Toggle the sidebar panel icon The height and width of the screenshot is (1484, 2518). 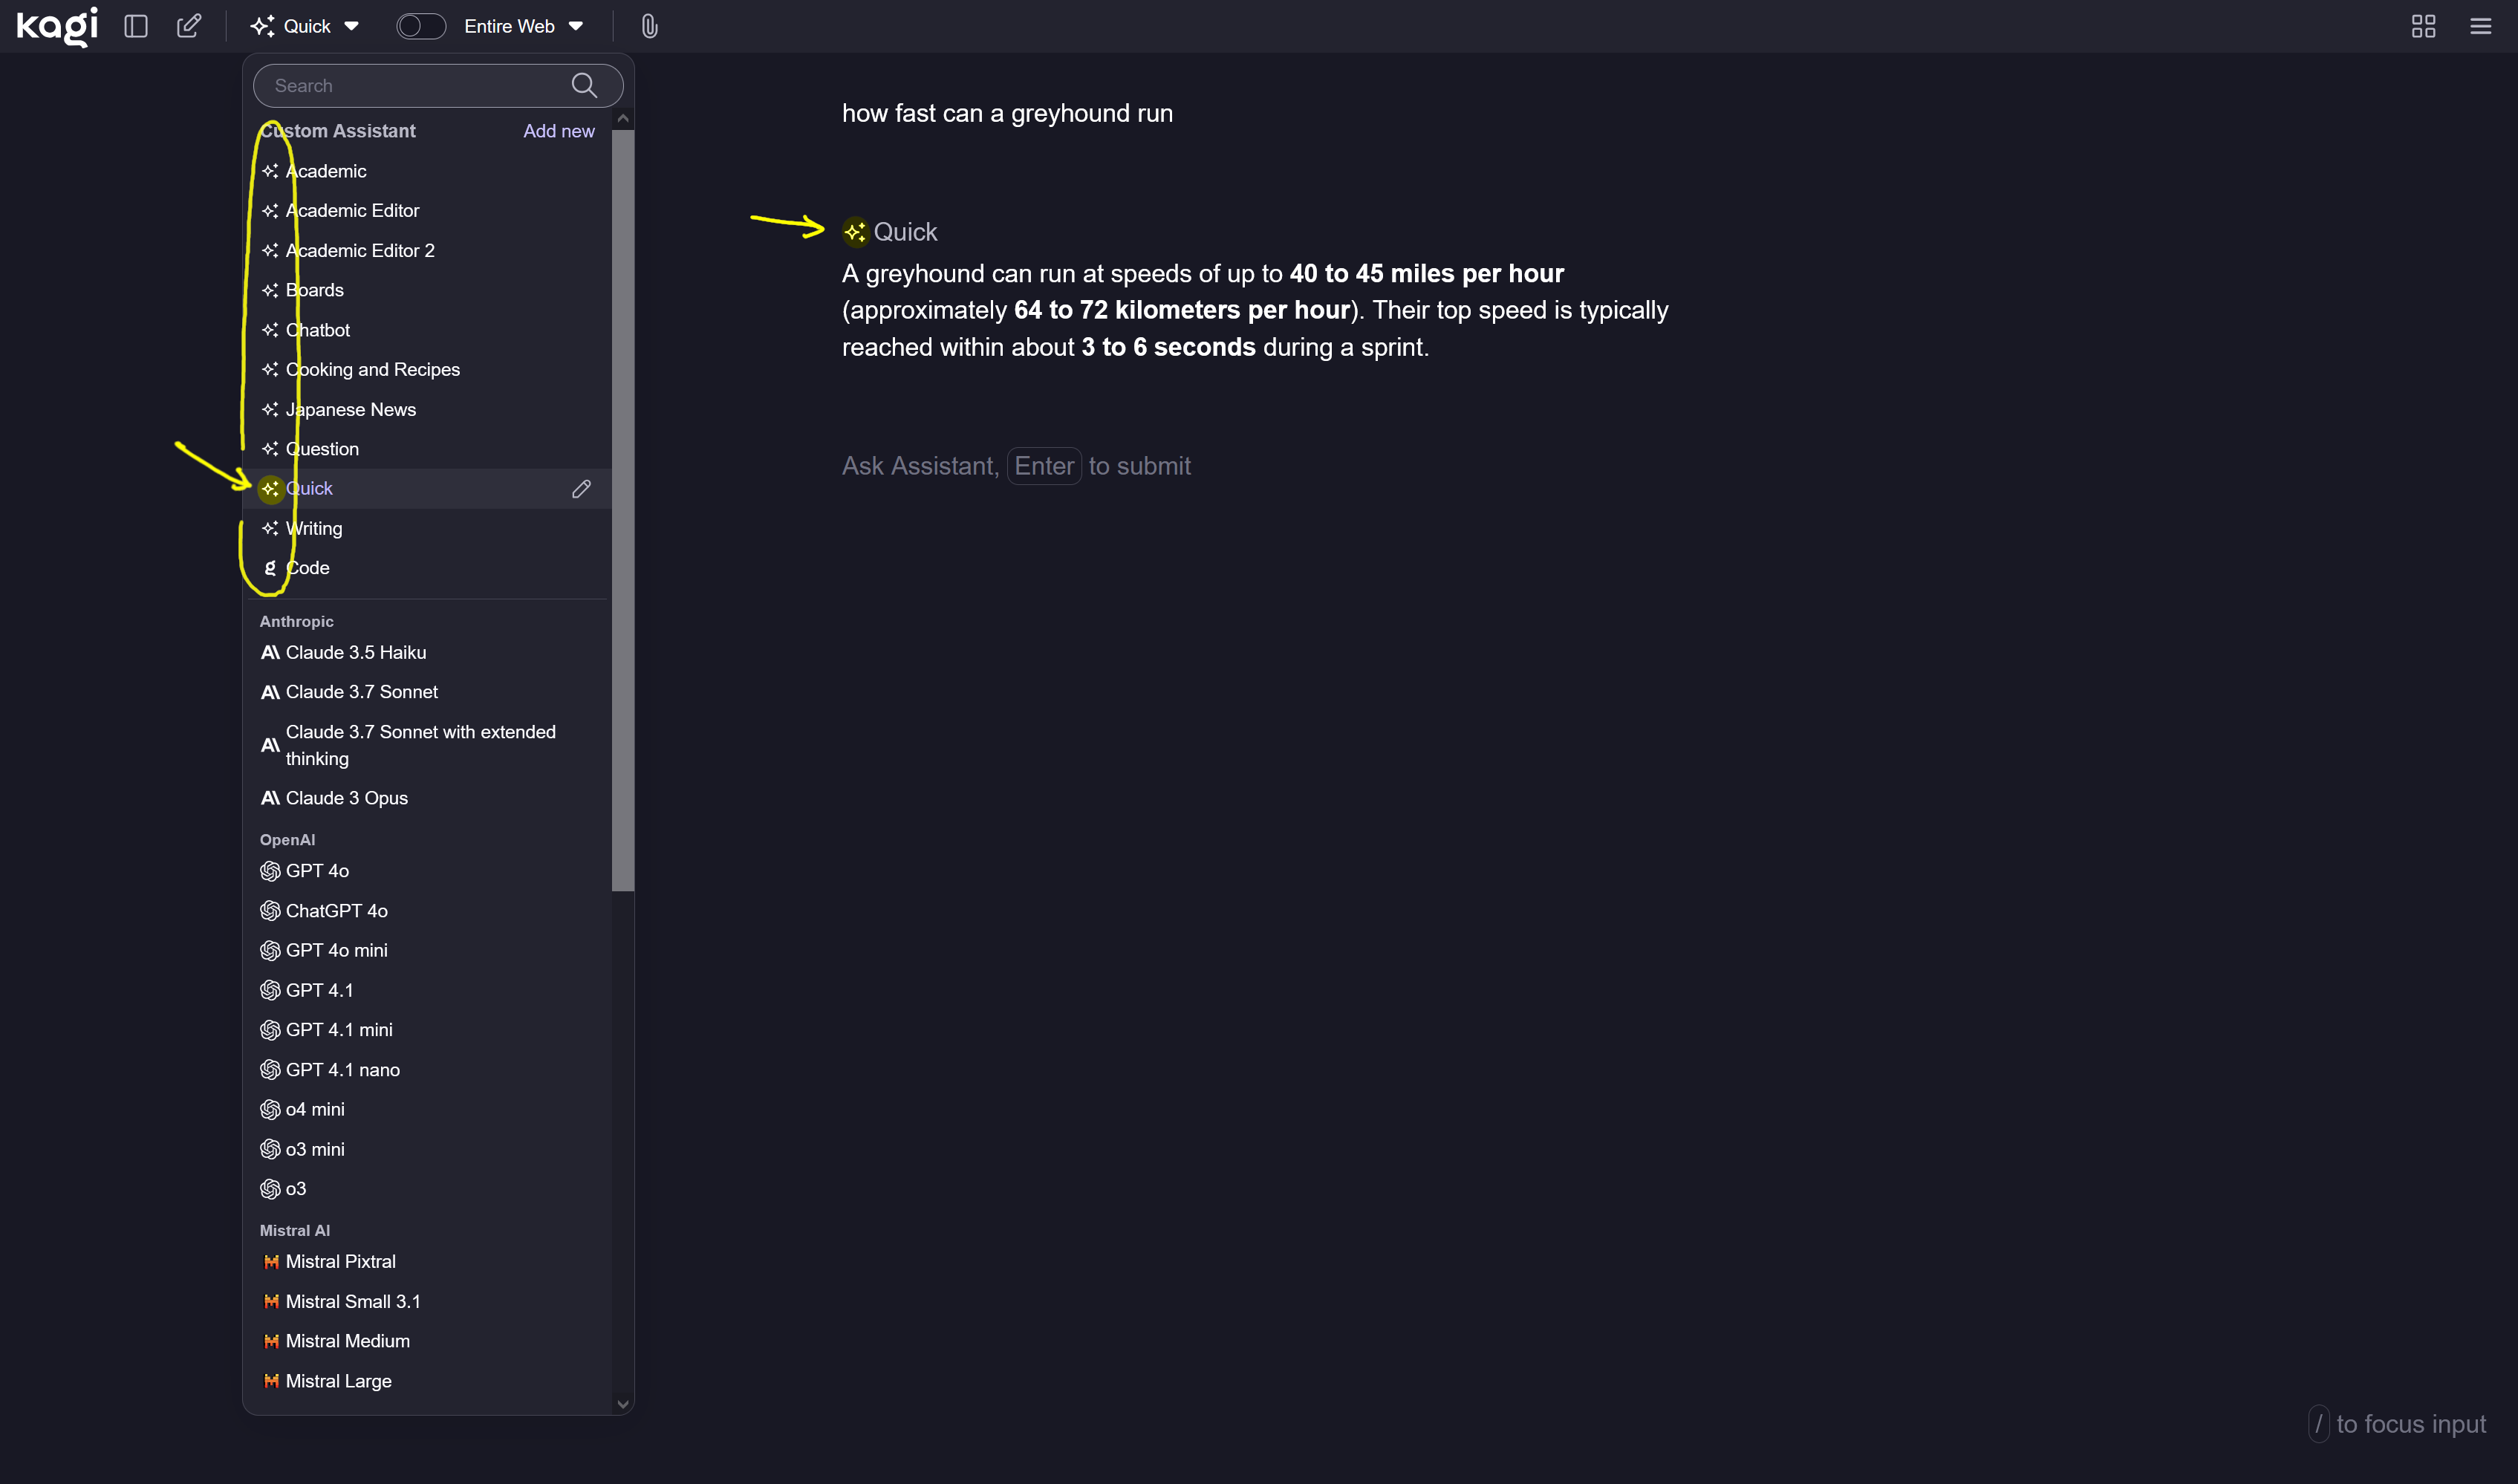(x=136, y=26)
